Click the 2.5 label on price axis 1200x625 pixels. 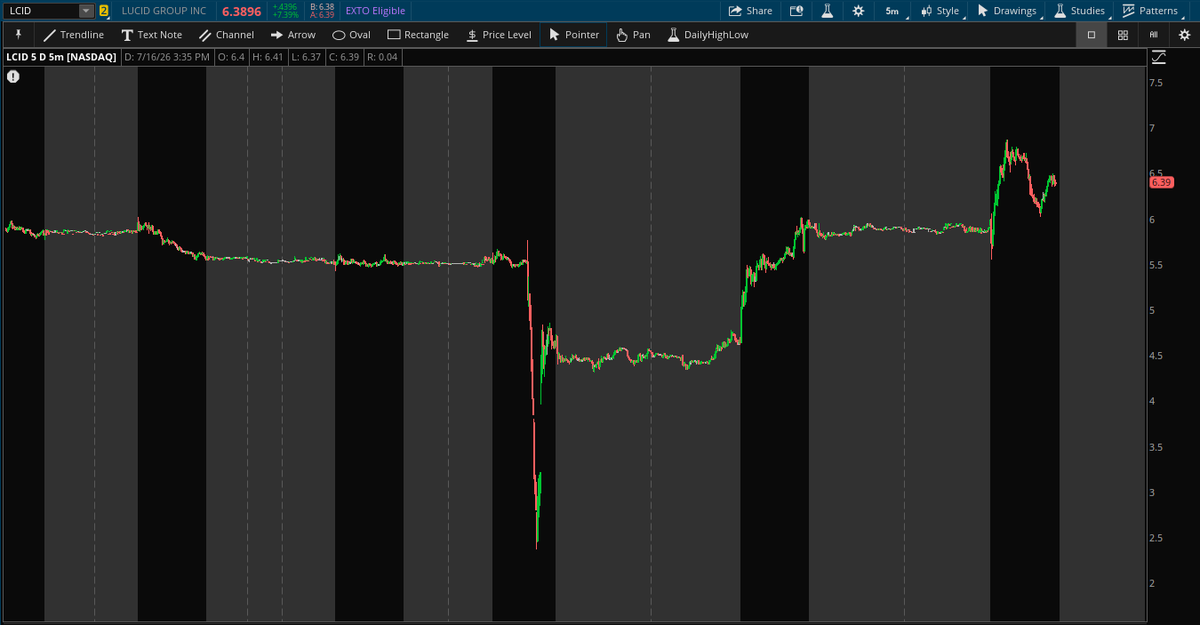coord(1156,538)
